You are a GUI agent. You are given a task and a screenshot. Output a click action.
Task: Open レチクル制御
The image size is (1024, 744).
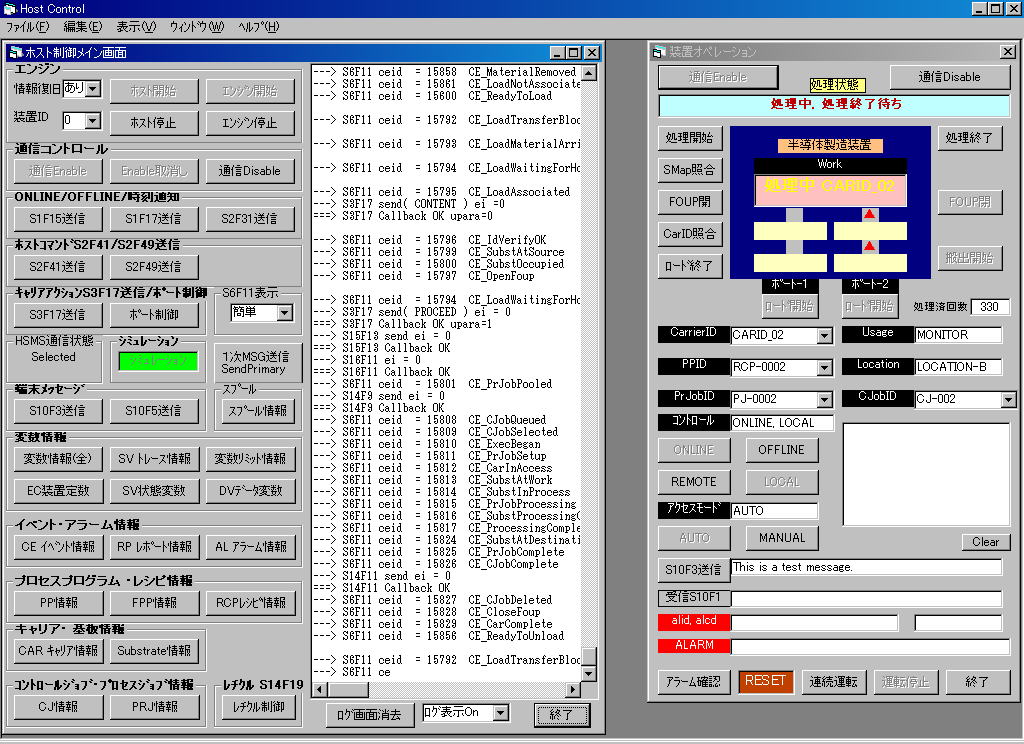point(258,707)
